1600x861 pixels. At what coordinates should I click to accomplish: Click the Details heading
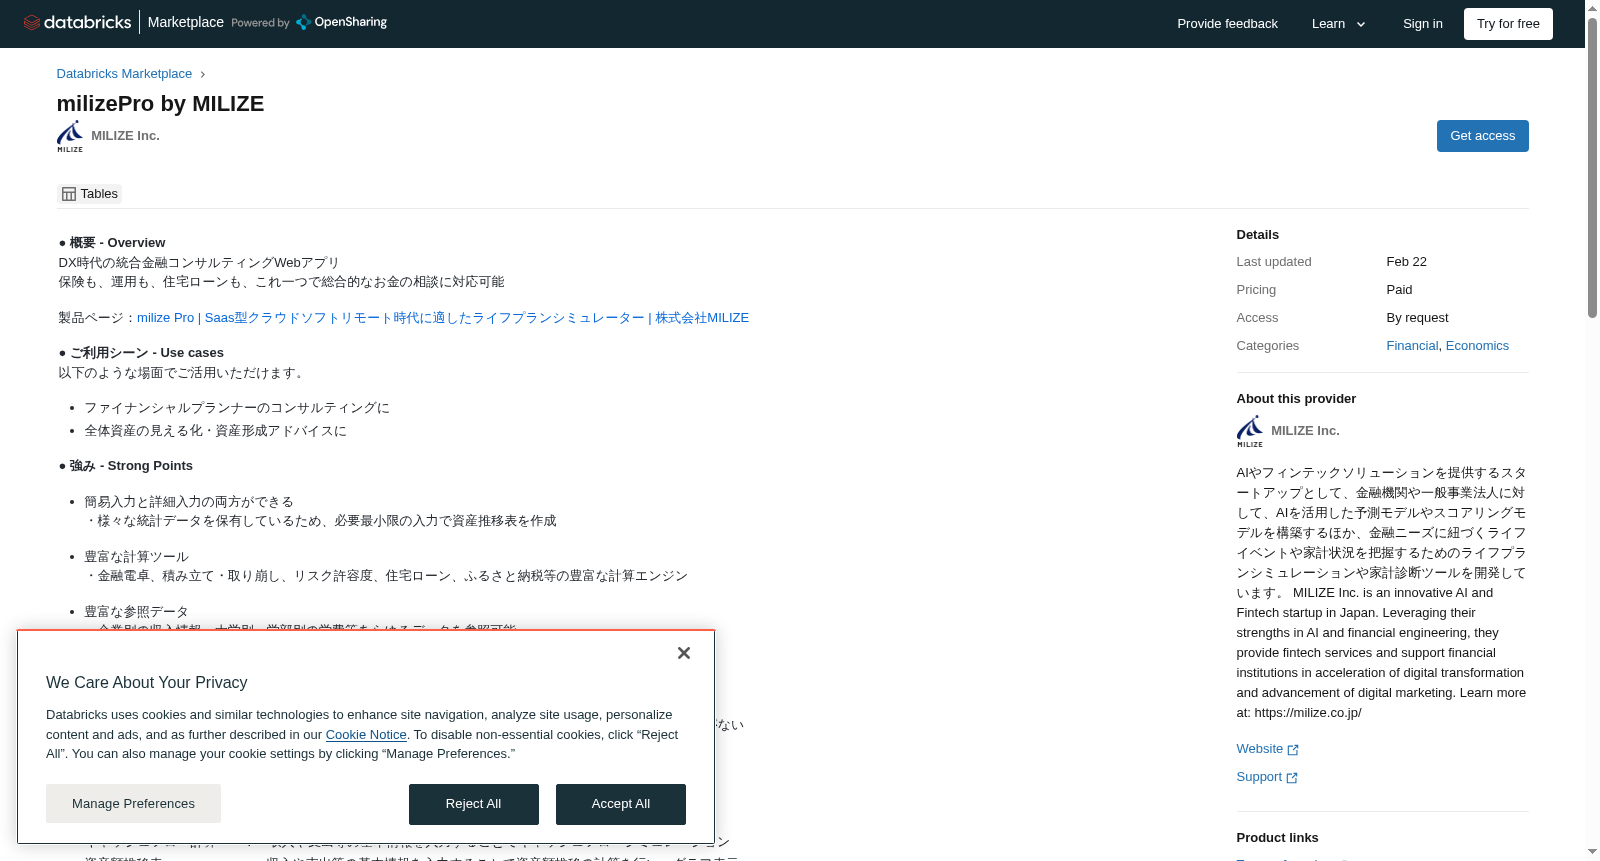point(1257,235)
